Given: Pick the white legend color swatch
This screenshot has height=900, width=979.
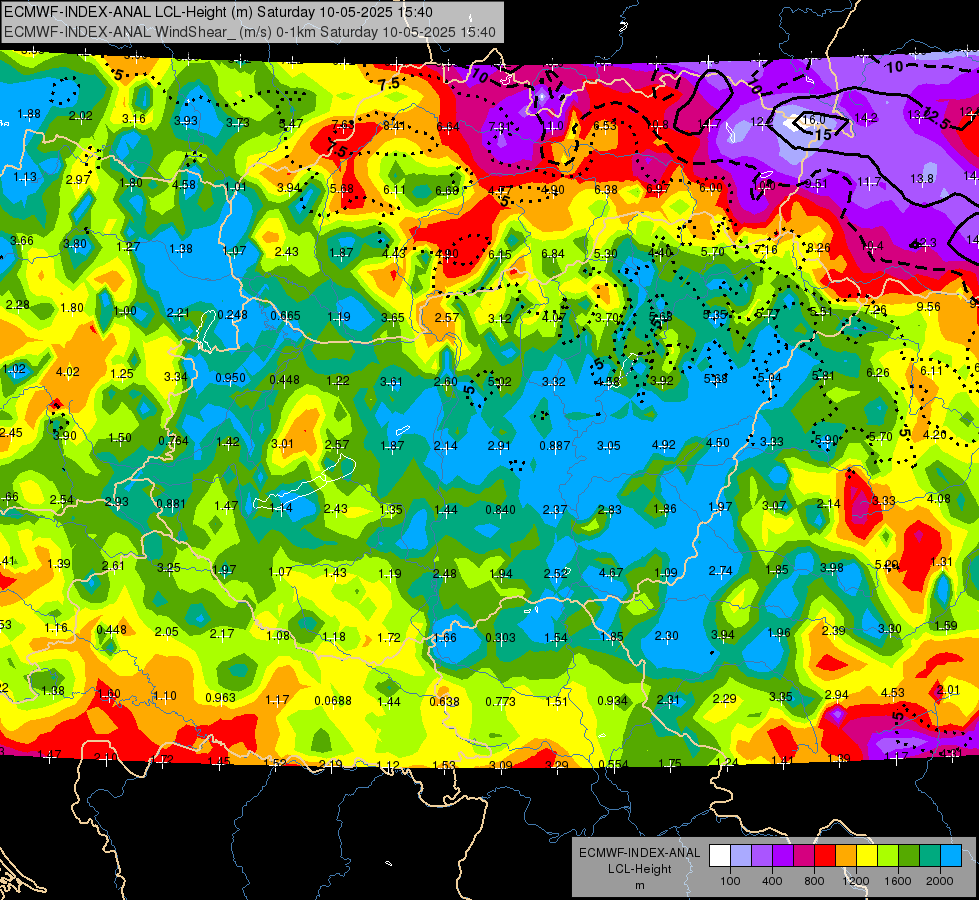Looking at the screenshot, I should coord(720,856).
